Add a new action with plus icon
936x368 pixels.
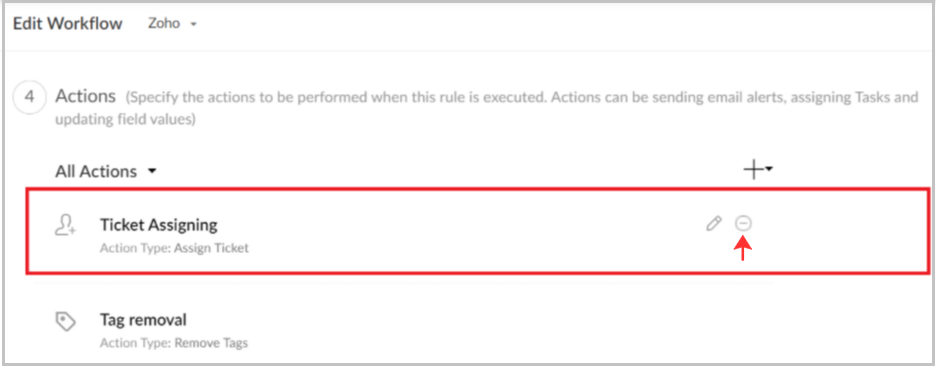753,170
